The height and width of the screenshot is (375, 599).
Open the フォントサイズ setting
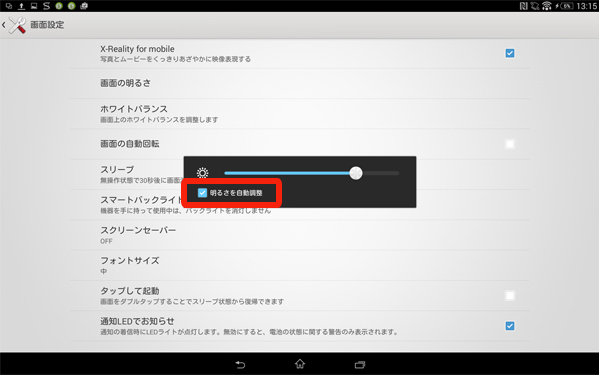[300, 265]
